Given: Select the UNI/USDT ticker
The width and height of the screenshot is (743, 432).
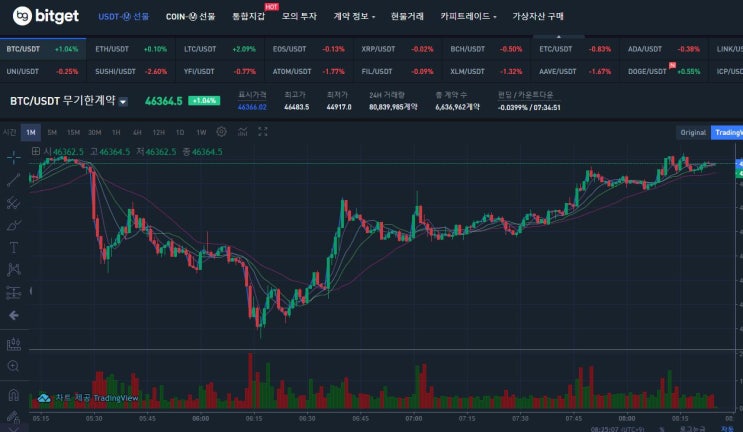Looking at the screenshot, I should 43,71.
